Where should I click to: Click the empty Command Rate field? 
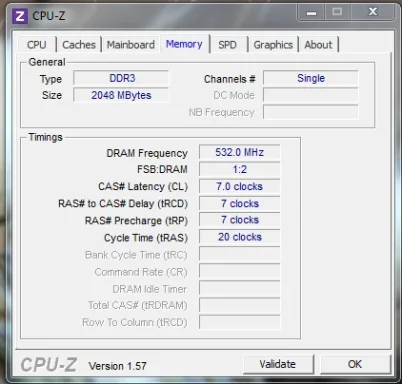[x=239, y=271]
